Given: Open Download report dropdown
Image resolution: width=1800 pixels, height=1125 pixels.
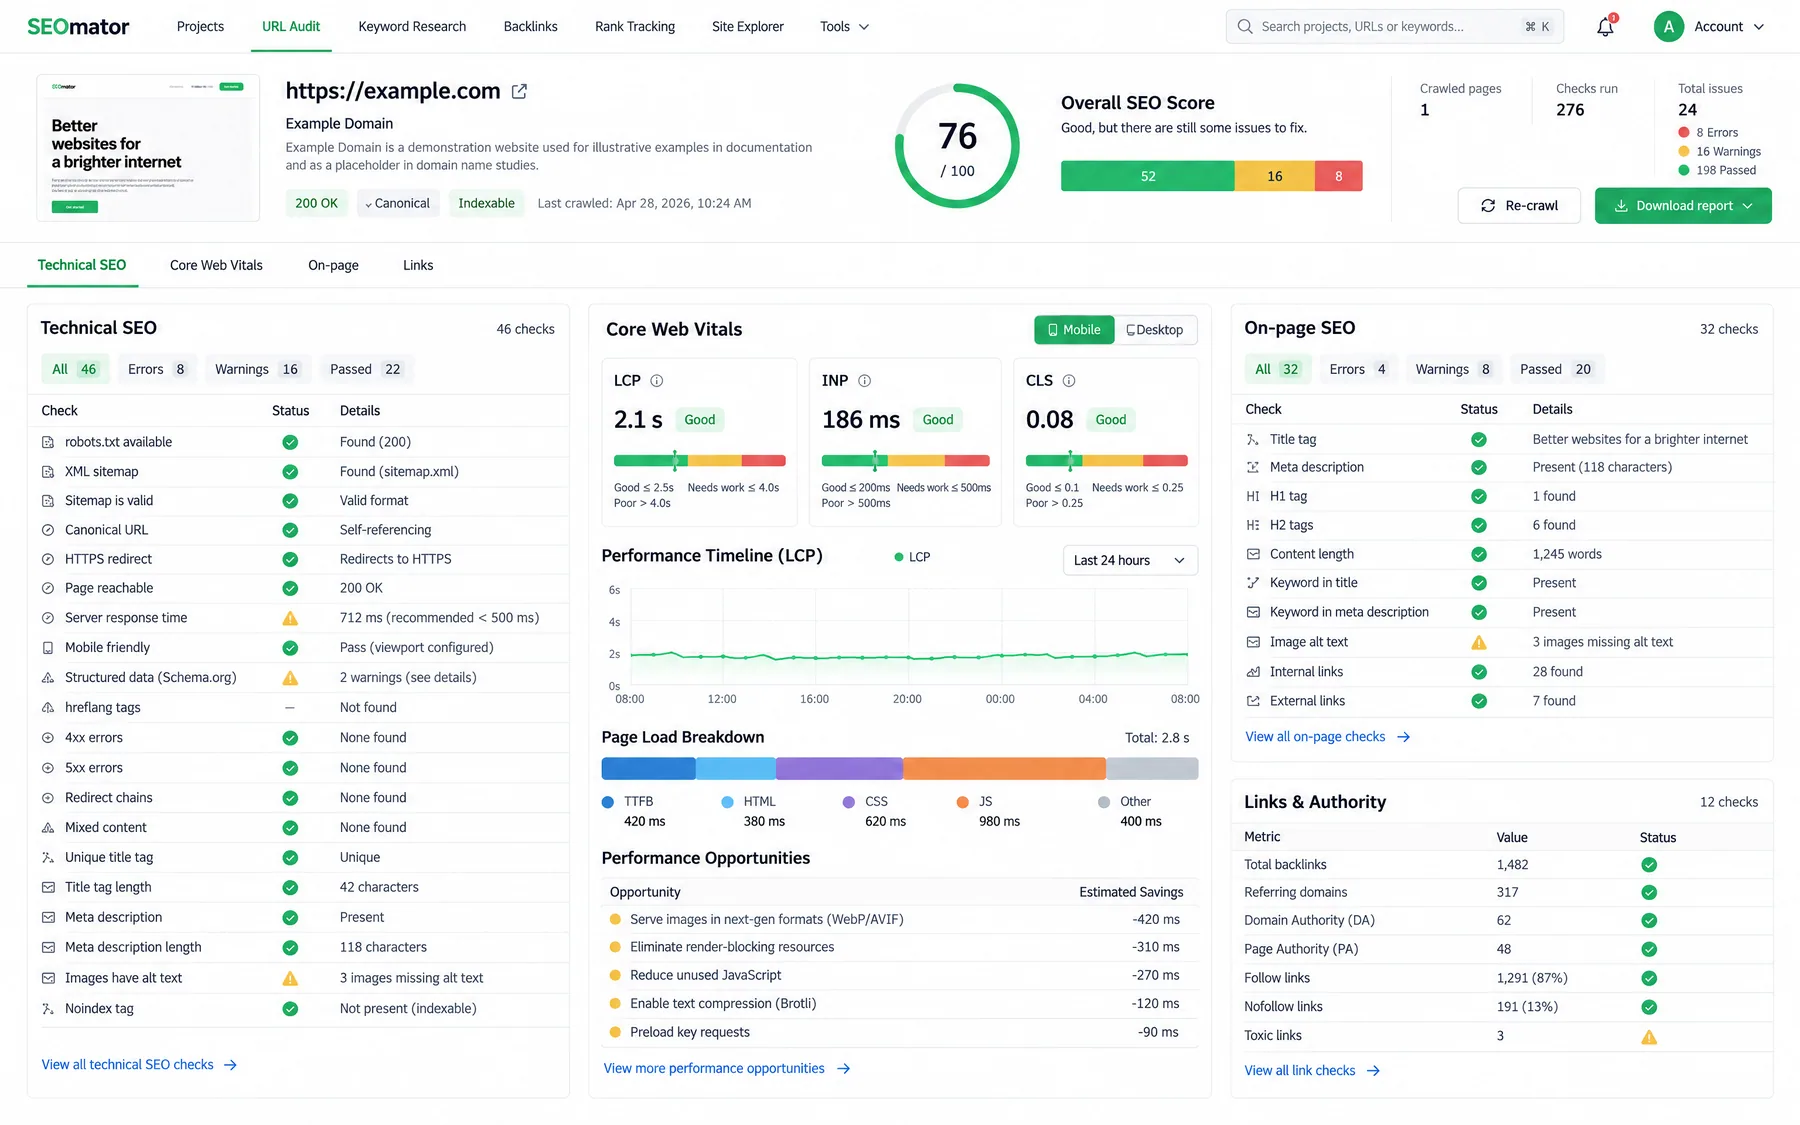Looking at the screenshot, I should (1683, 206).
